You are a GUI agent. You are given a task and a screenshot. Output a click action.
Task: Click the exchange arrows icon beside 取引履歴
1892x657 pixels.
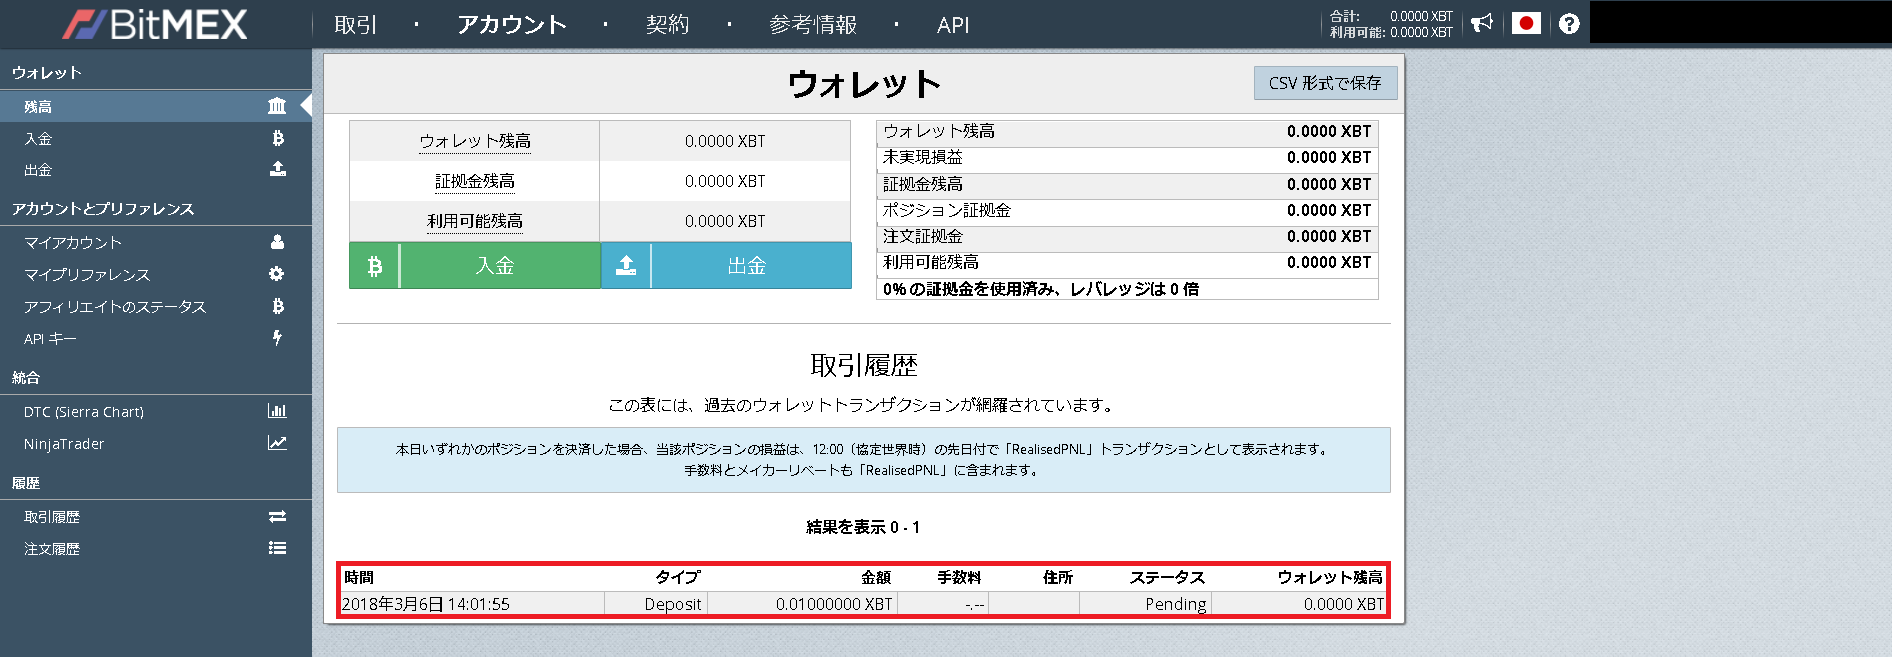click(x=277, y=516)
